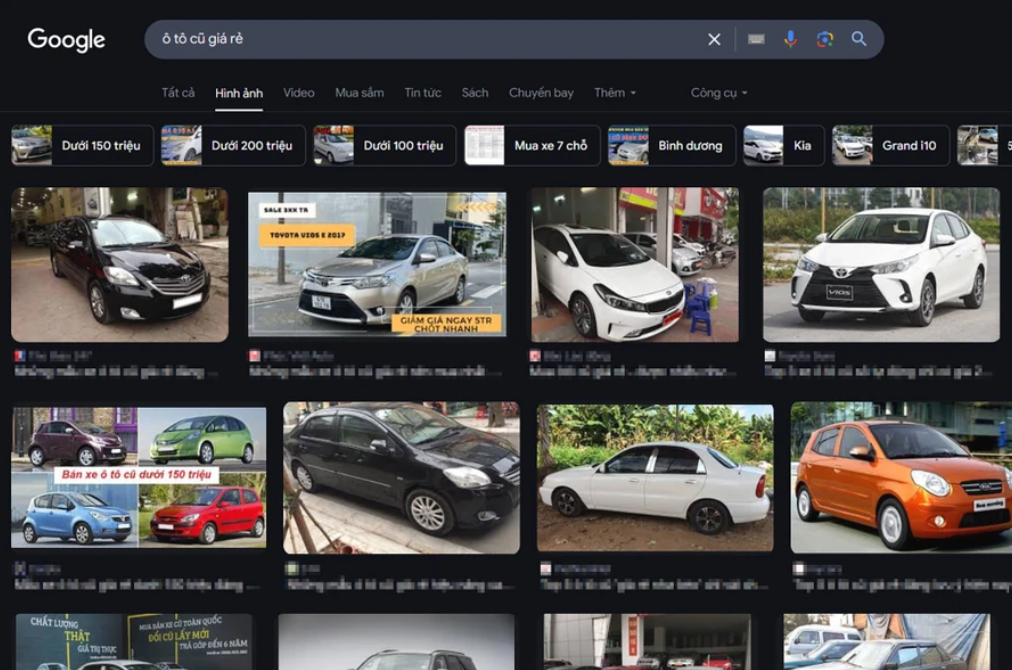Go to the "Mua sắm" tab
Viewport: 1012px width, 670px height.
click(359, 92)
